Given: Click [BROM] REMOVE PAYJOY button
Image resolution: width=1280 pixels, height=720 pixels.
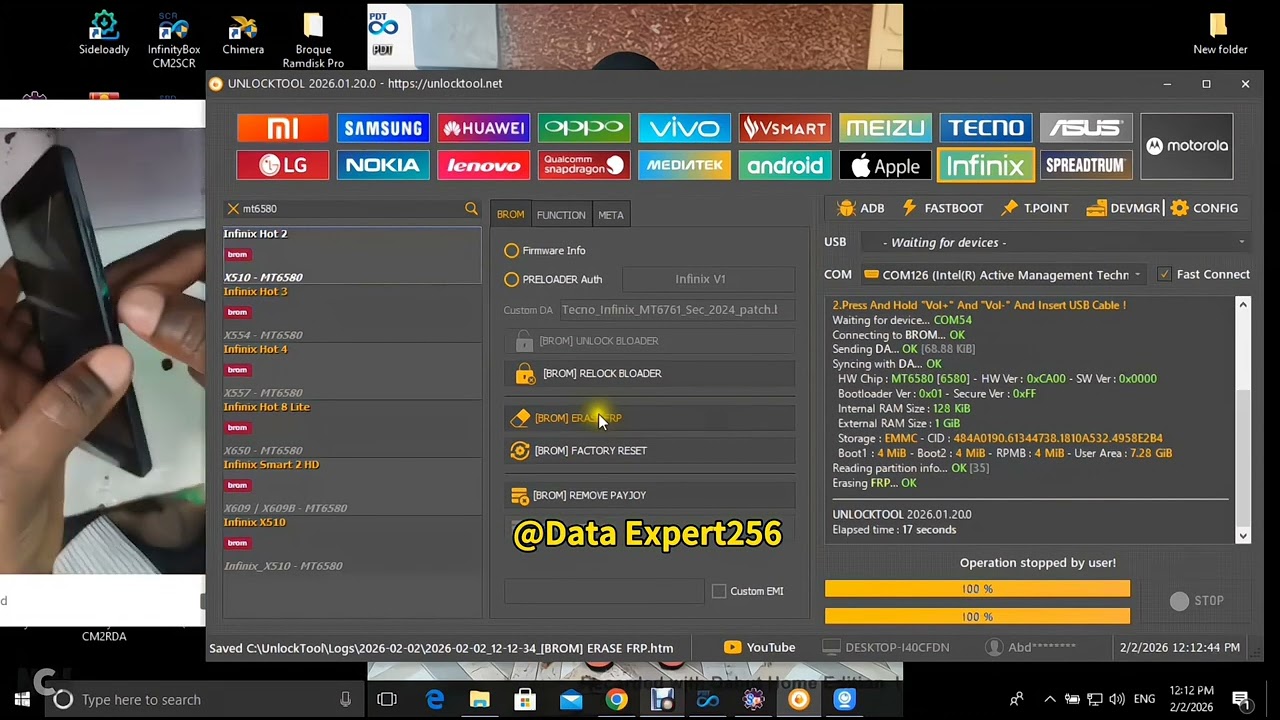Looking at the screenshot, I should coord(650,495).
